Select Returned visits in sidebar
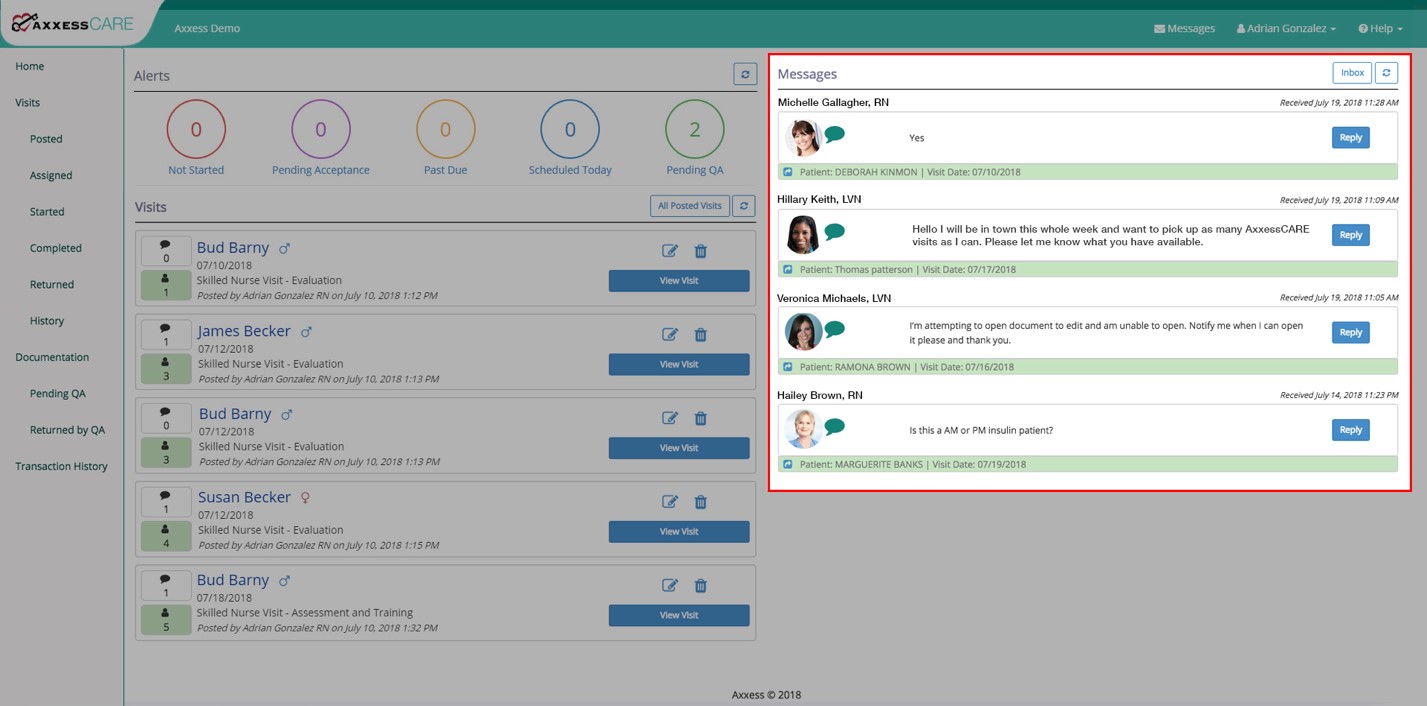1427x706 pixels. [x=52, y=284]
